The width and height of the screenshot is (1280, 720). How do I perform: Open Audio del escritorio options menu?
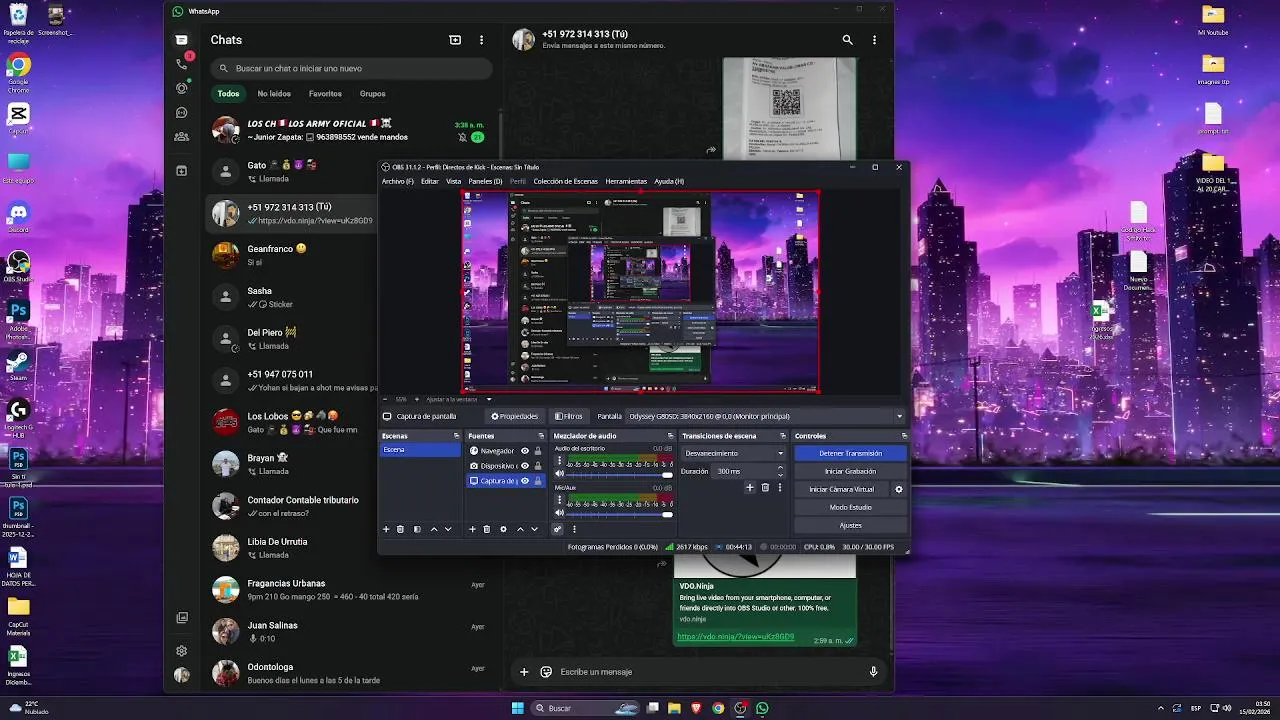click(559, 462)
